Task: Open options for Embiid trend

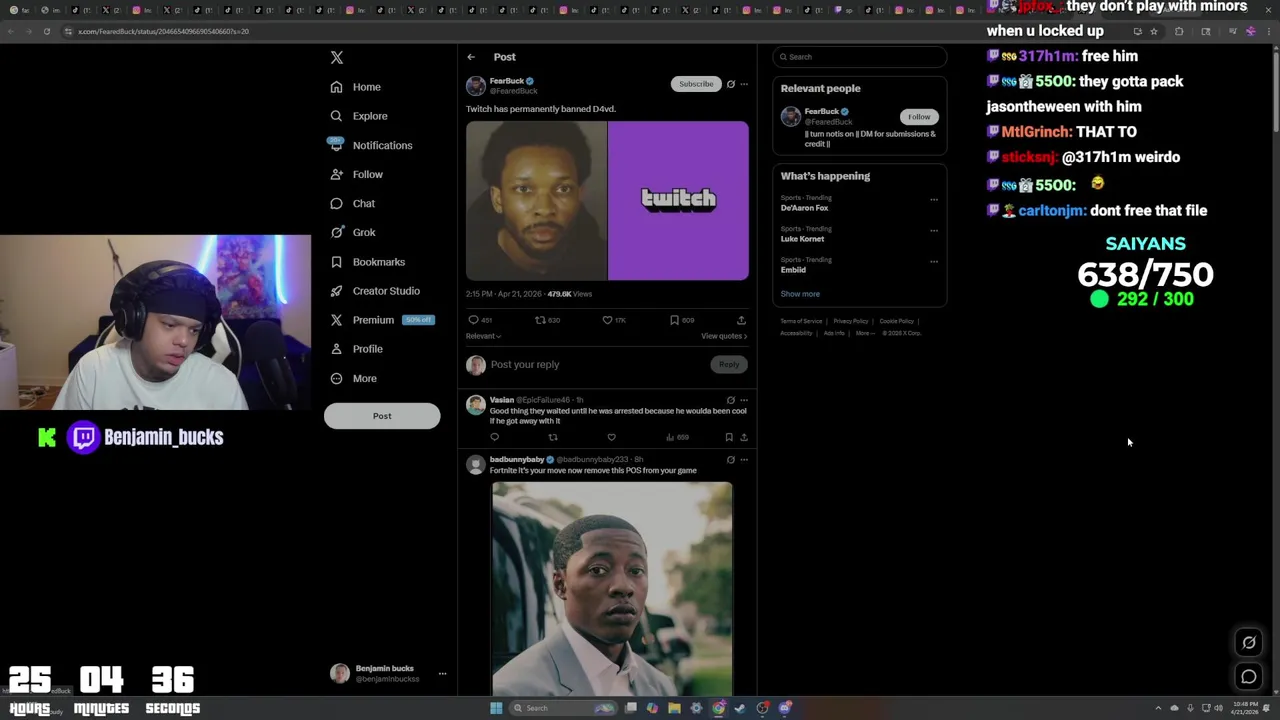Action: coord(934,261)
